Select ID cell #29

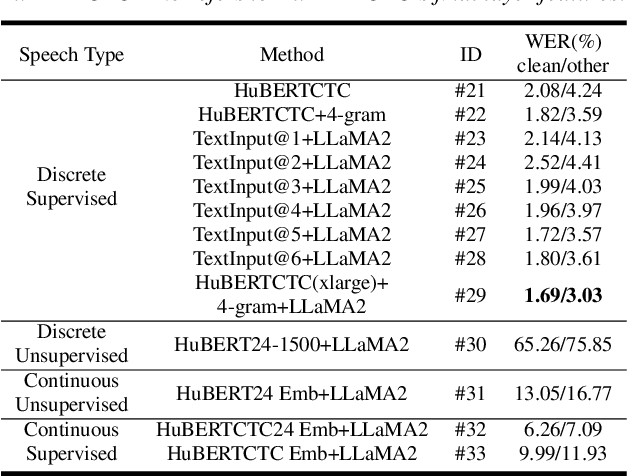click(470, 294)
